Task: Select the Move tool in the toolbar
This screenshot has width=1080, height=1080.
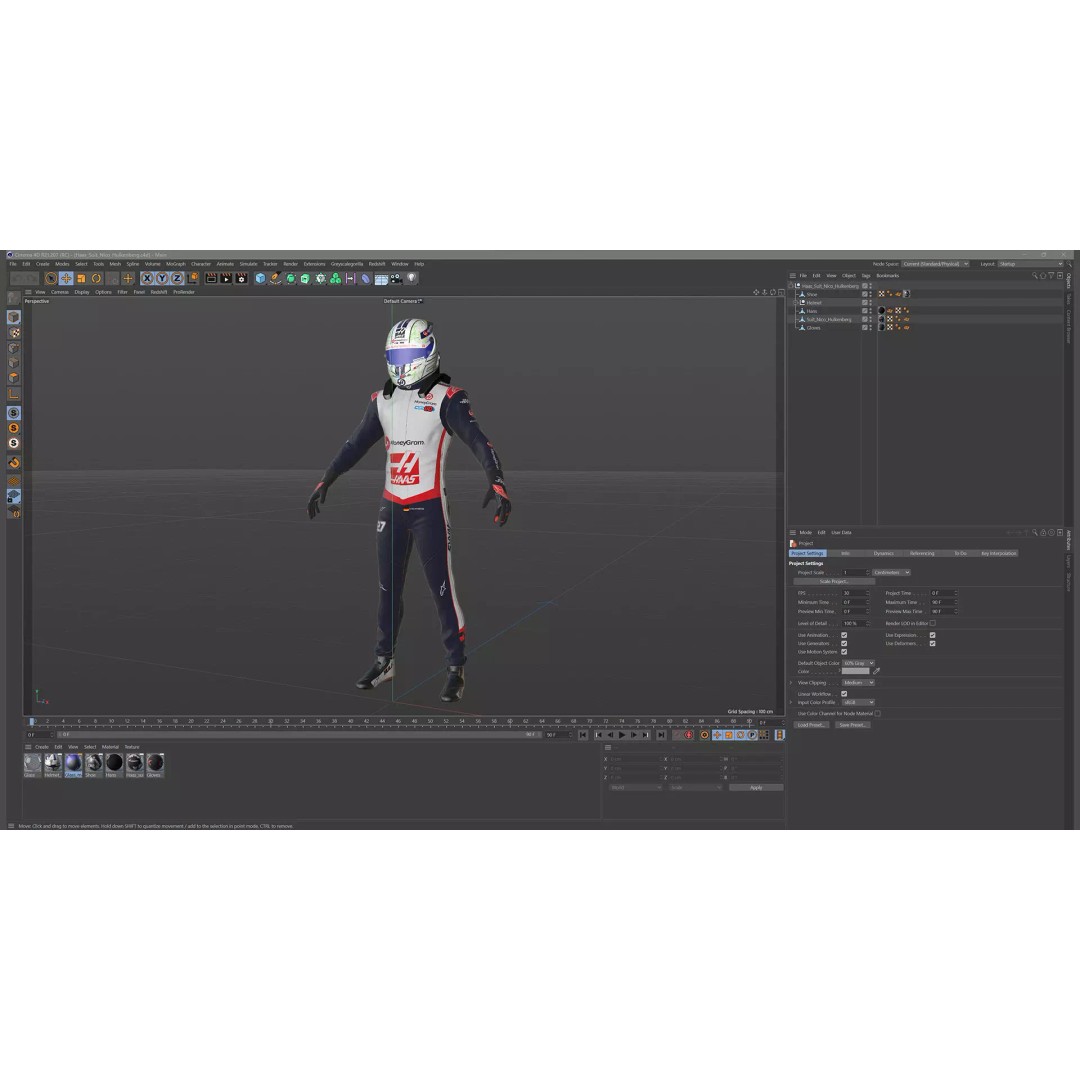Action: (x=66, y=278)
